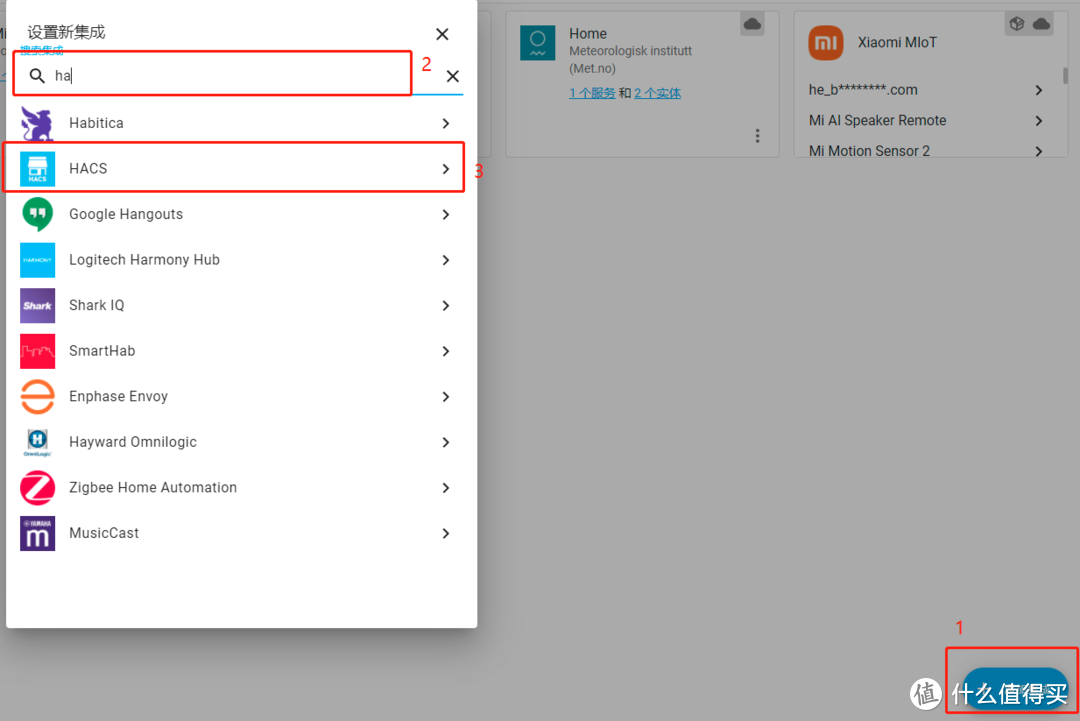Click the Met.no Home card icon
The width and height of the screenshot is (1080, 721).
tap(537, 43)
